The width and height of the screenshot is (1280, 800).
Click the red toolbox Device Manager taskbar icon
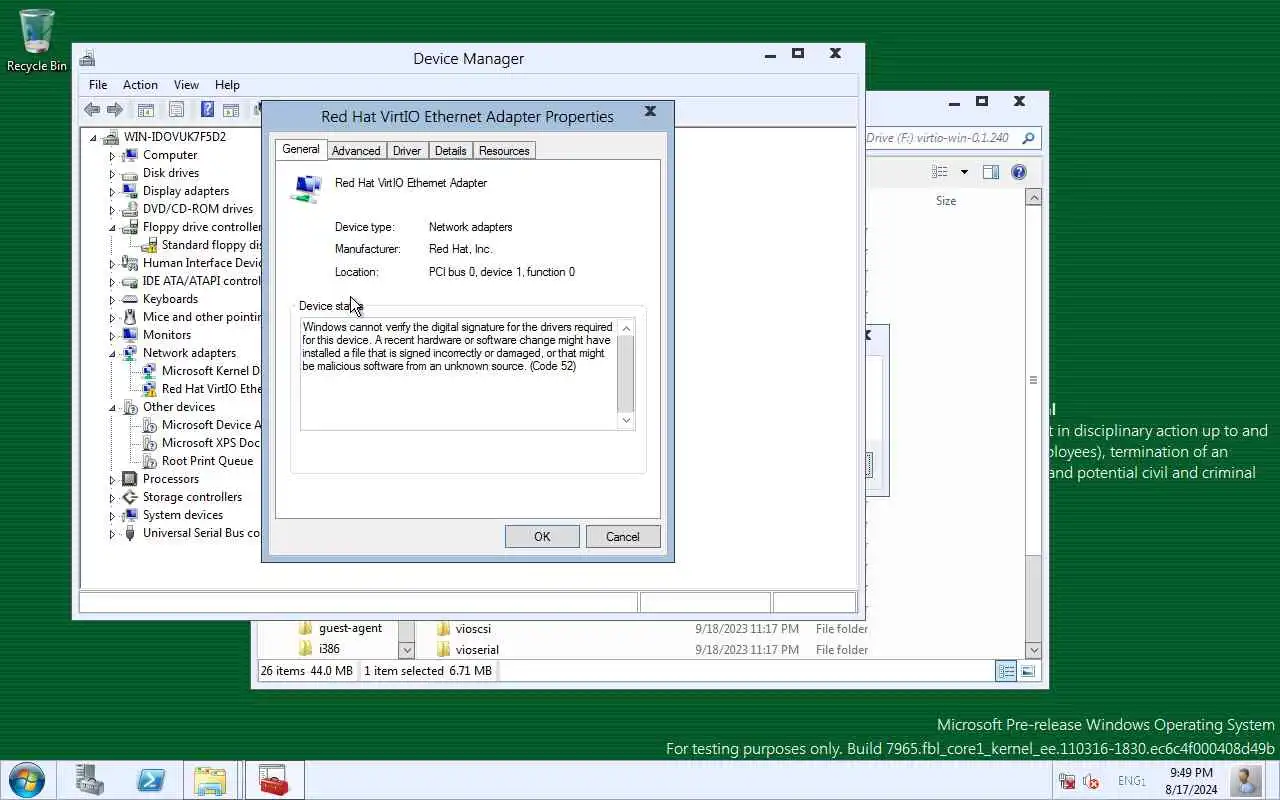[x=273, y=780]
